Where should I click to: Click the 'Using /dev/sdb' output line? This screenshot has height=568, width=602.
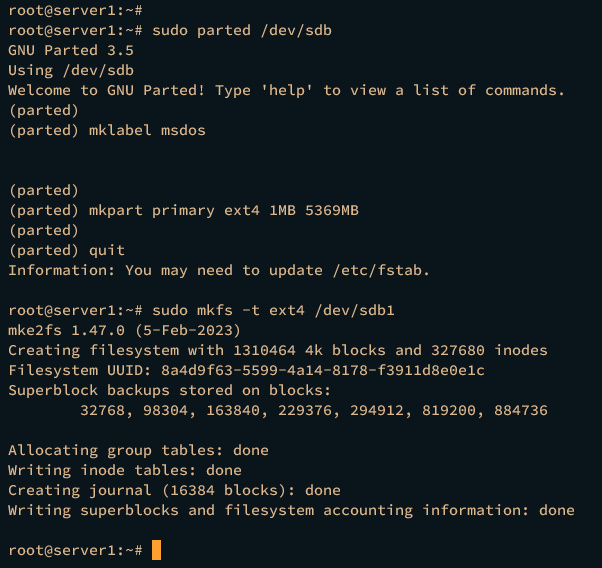70,70
